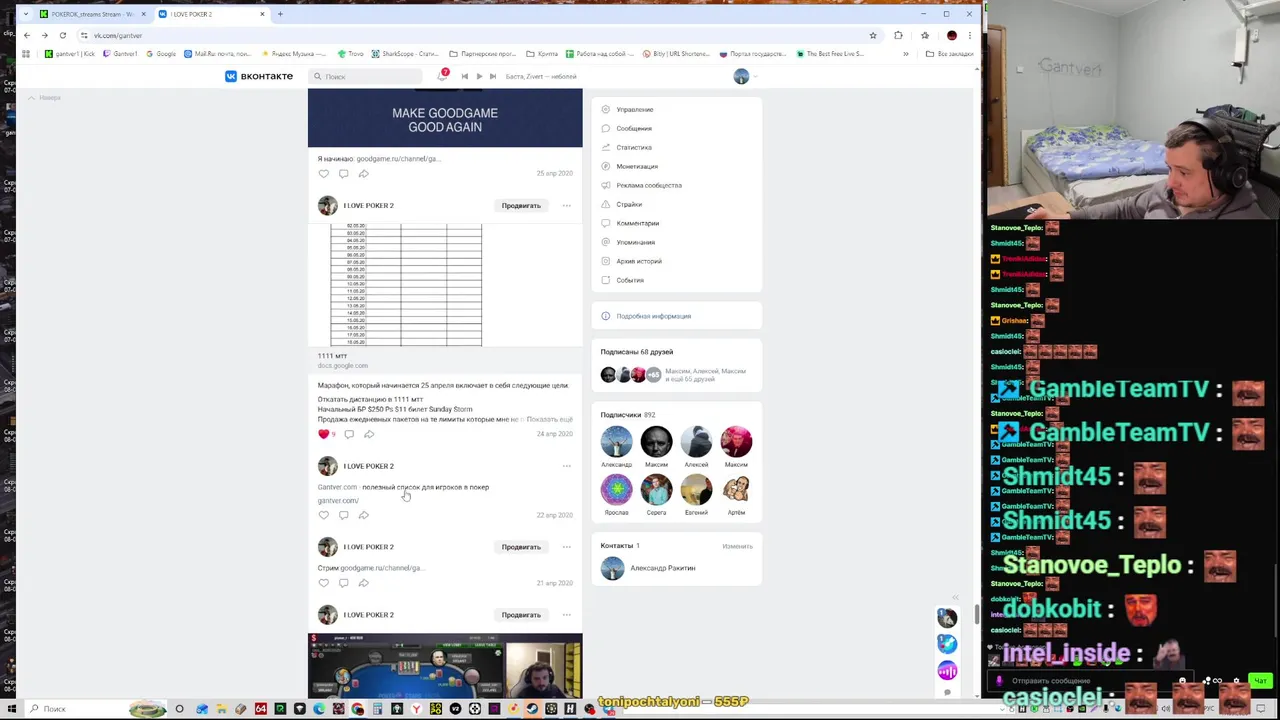This screenshot has height=720, width=1280.
Task: Click the Архив историй icon
Action: point(606,262)
